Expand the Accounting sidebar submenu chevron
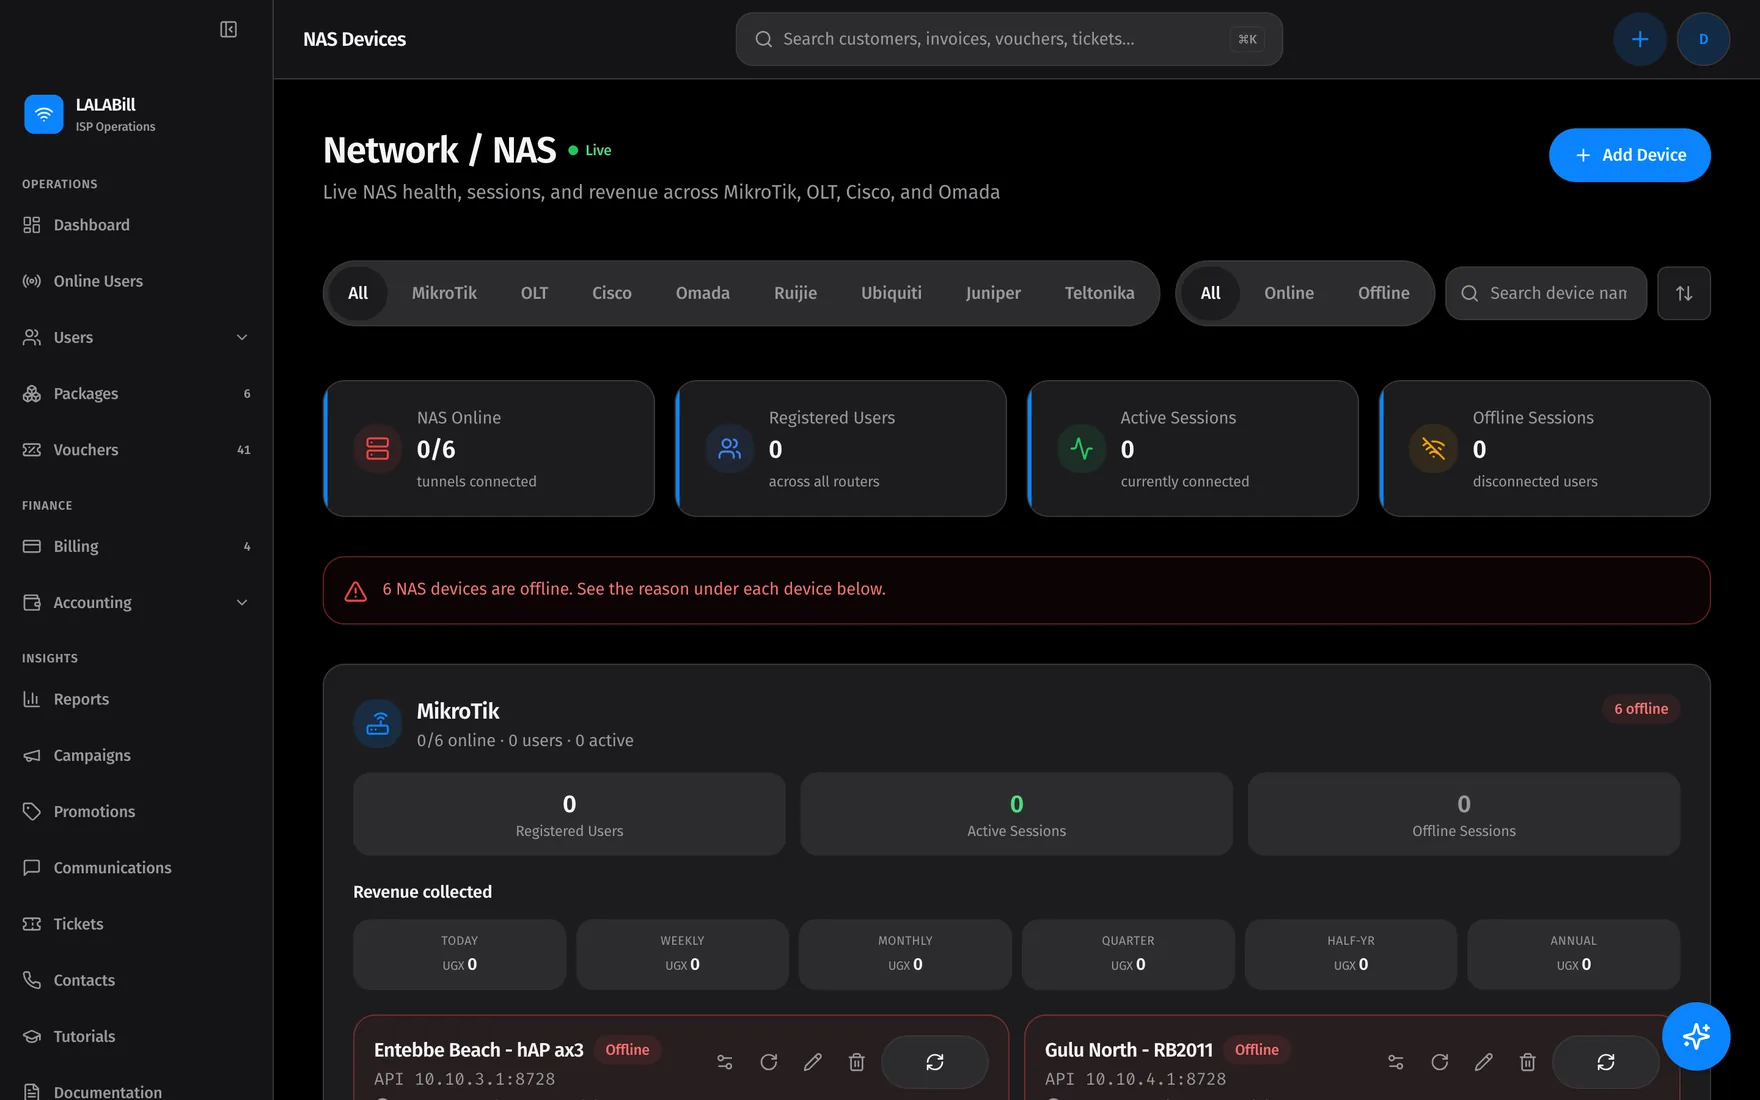The image size is (1760, 1100). (x=242, y=603)
